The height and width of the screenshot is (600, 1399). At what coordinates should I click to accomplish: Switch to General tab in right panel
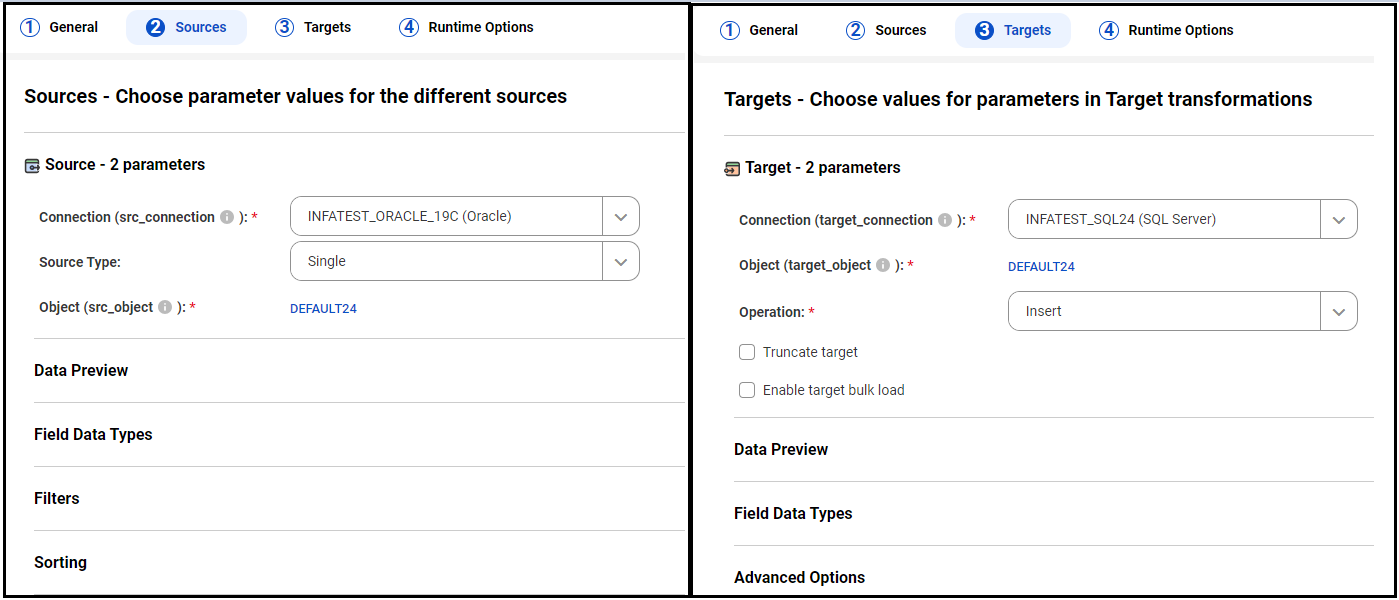760,30
